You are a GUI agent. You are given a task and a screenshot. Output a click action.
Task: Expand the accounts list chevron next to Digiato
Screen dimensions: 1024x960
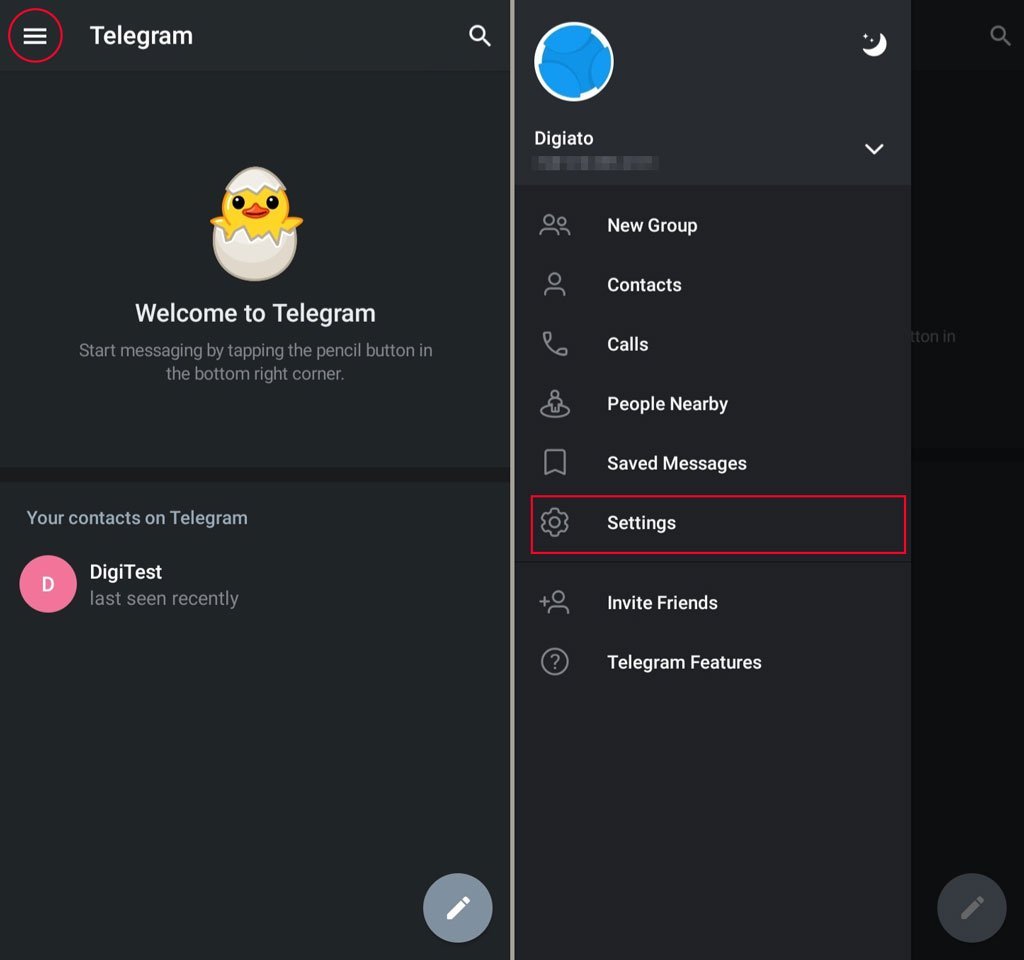[874, 149]
